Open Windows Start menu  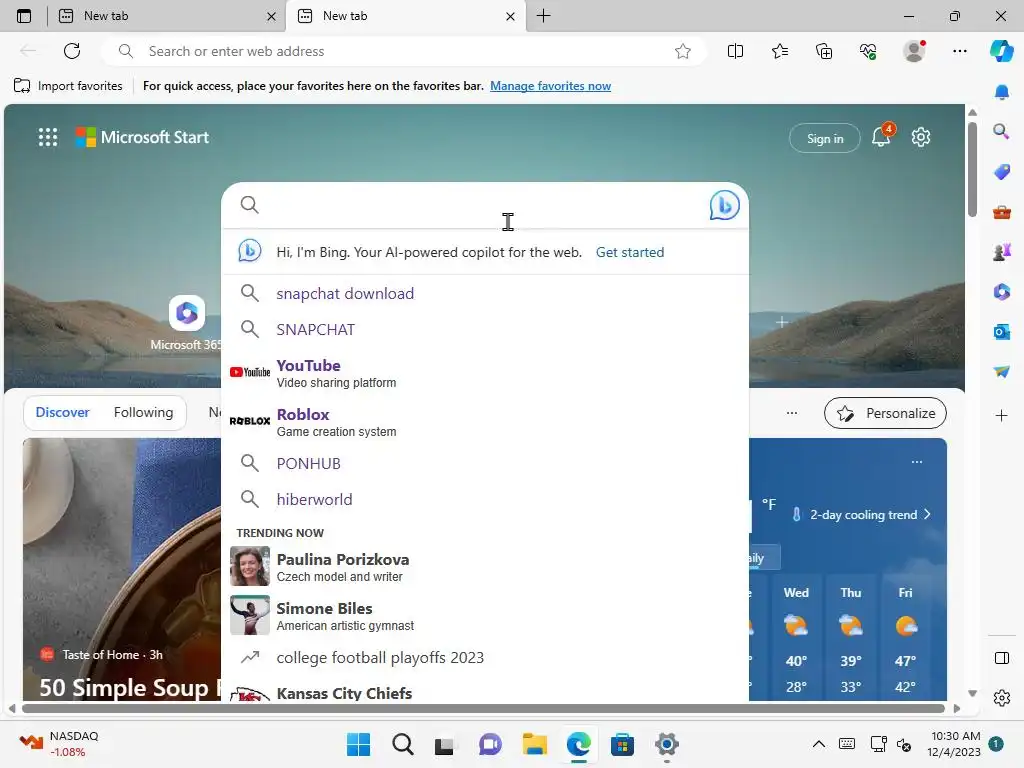(x=358, y=744)
